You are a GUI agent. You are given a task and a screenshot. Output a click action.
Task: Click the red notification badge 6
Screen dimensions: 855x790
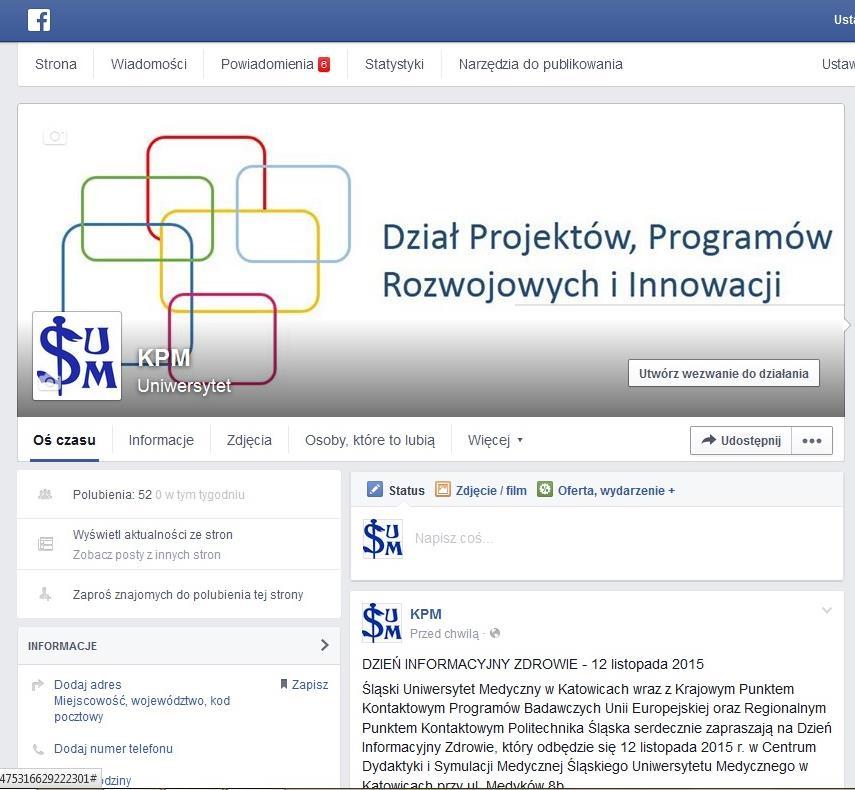click(x=324, y=64)
